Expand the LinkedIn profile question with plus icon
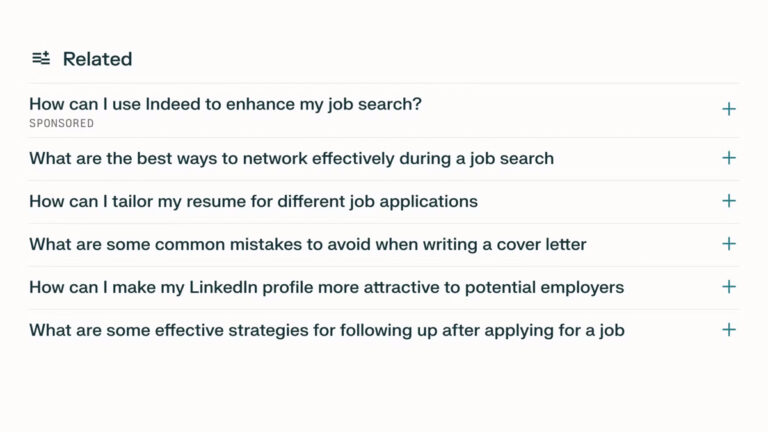Viewport: 768px width, 432px height. click(x=729, y=287)
